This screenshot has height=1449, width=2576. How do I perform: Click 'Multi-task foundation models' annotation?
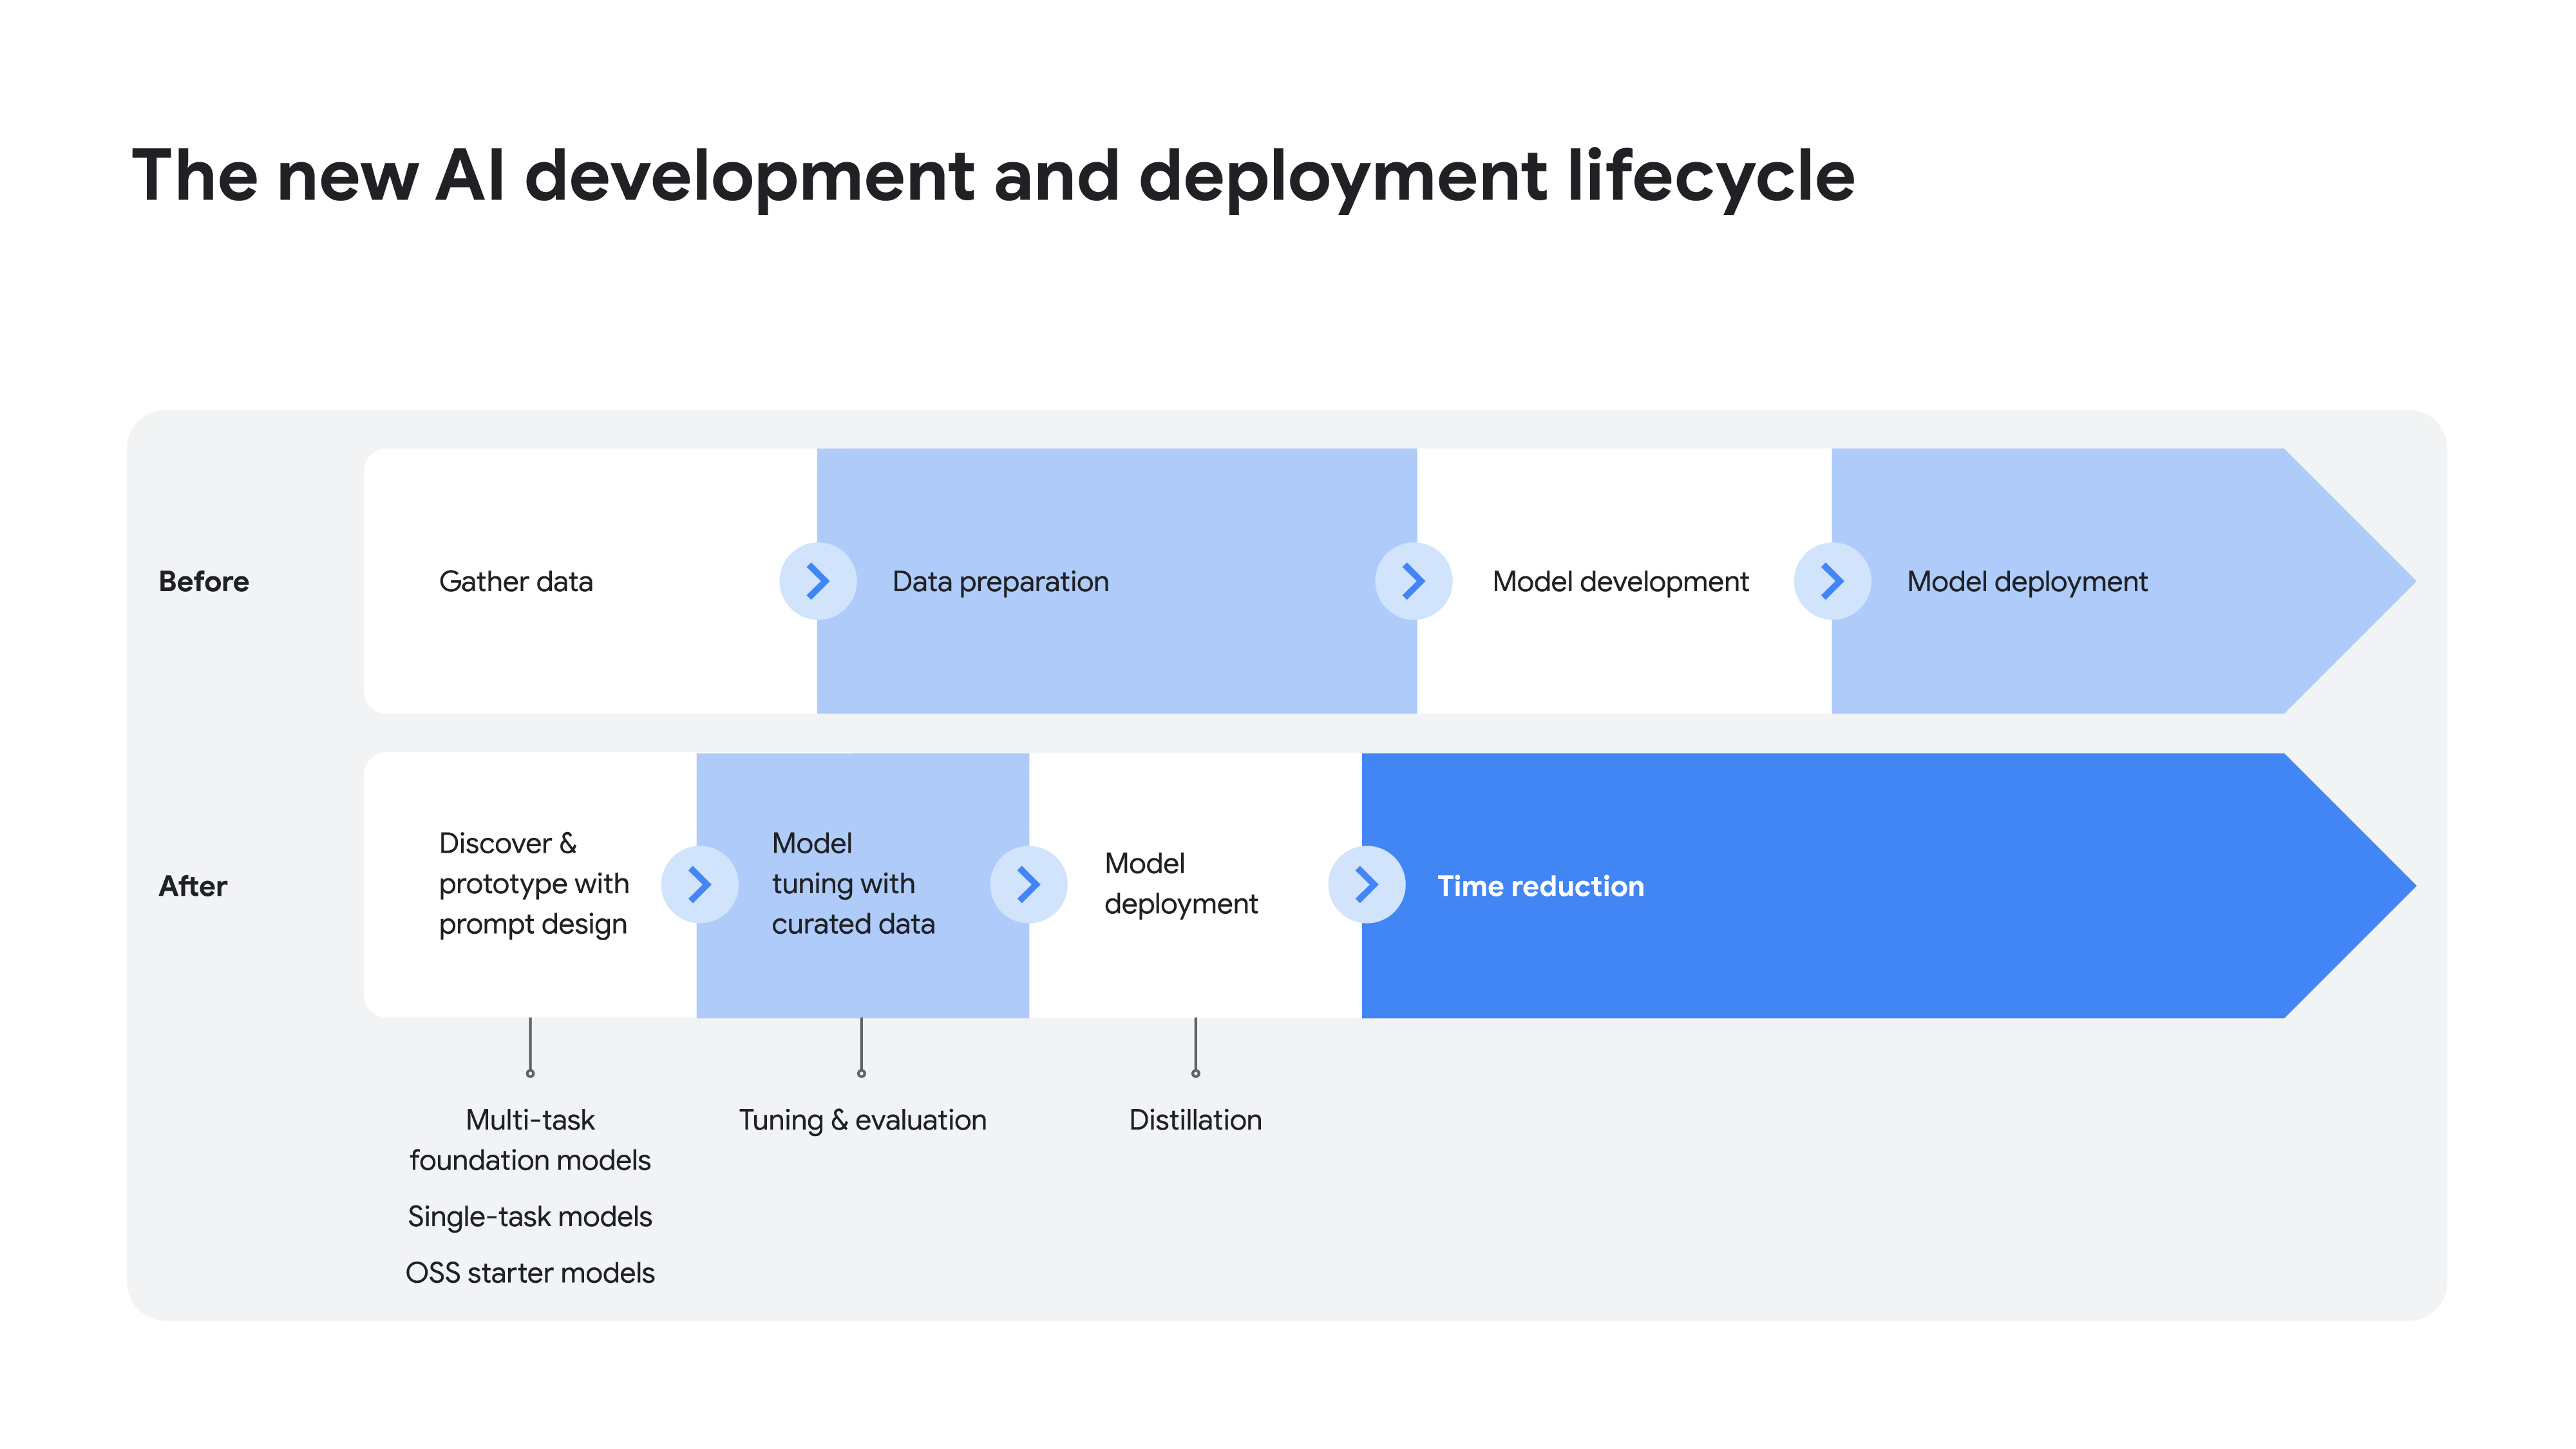(x=530, y=1140)
